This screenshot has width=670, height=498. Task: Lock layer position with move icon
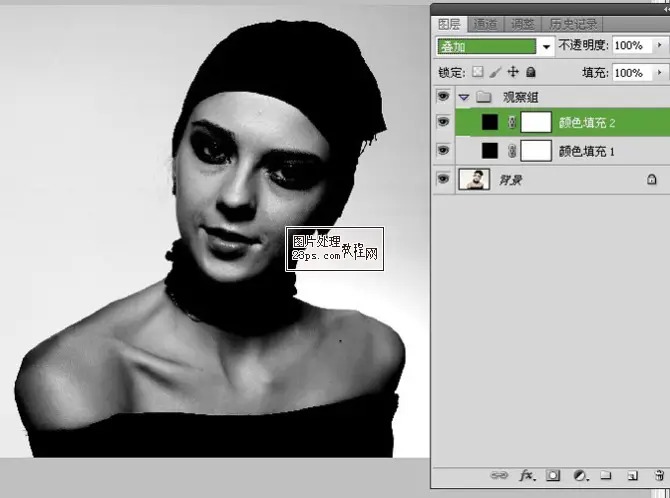[513, 72]
